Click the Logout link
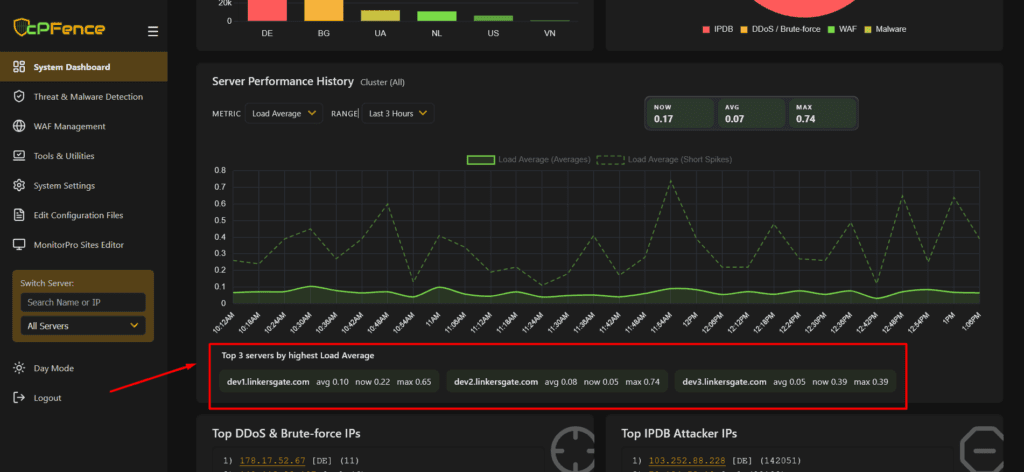This screenshot has width=1024, height=472. click(47, 398)
